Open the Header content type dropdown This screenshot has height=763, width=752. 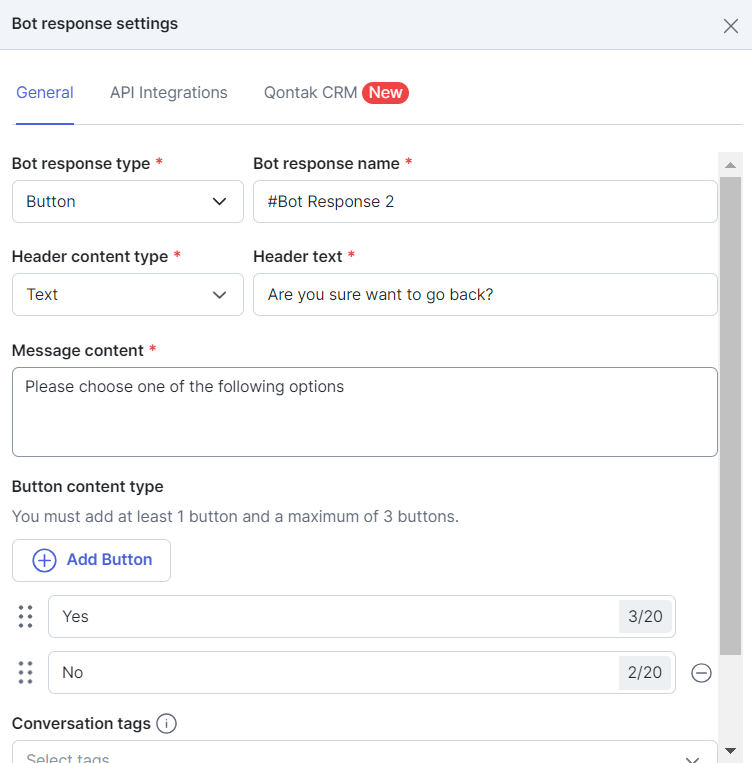pos(128,294)
